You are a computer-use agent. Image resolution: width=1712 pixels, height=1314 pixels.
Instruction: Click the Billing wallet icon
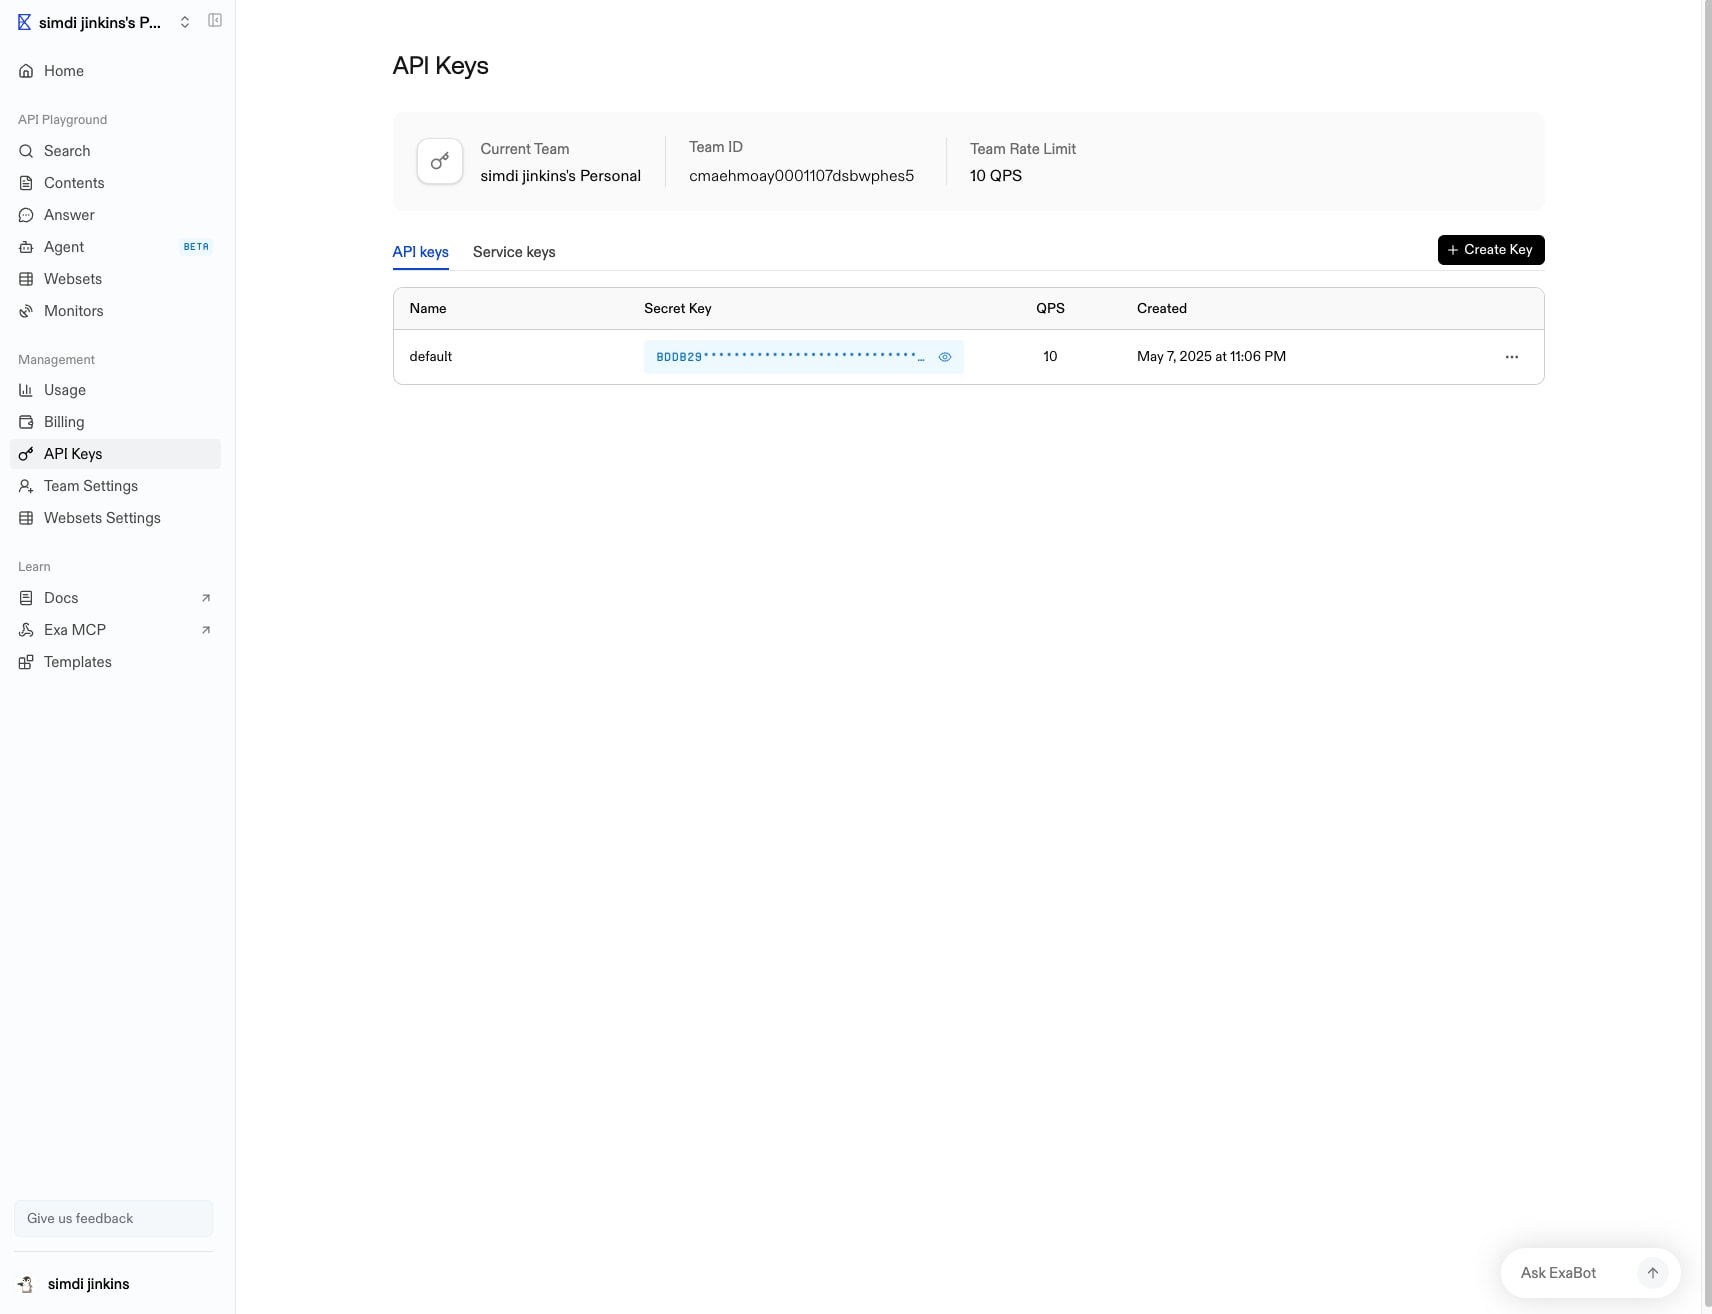coord(26,422)
